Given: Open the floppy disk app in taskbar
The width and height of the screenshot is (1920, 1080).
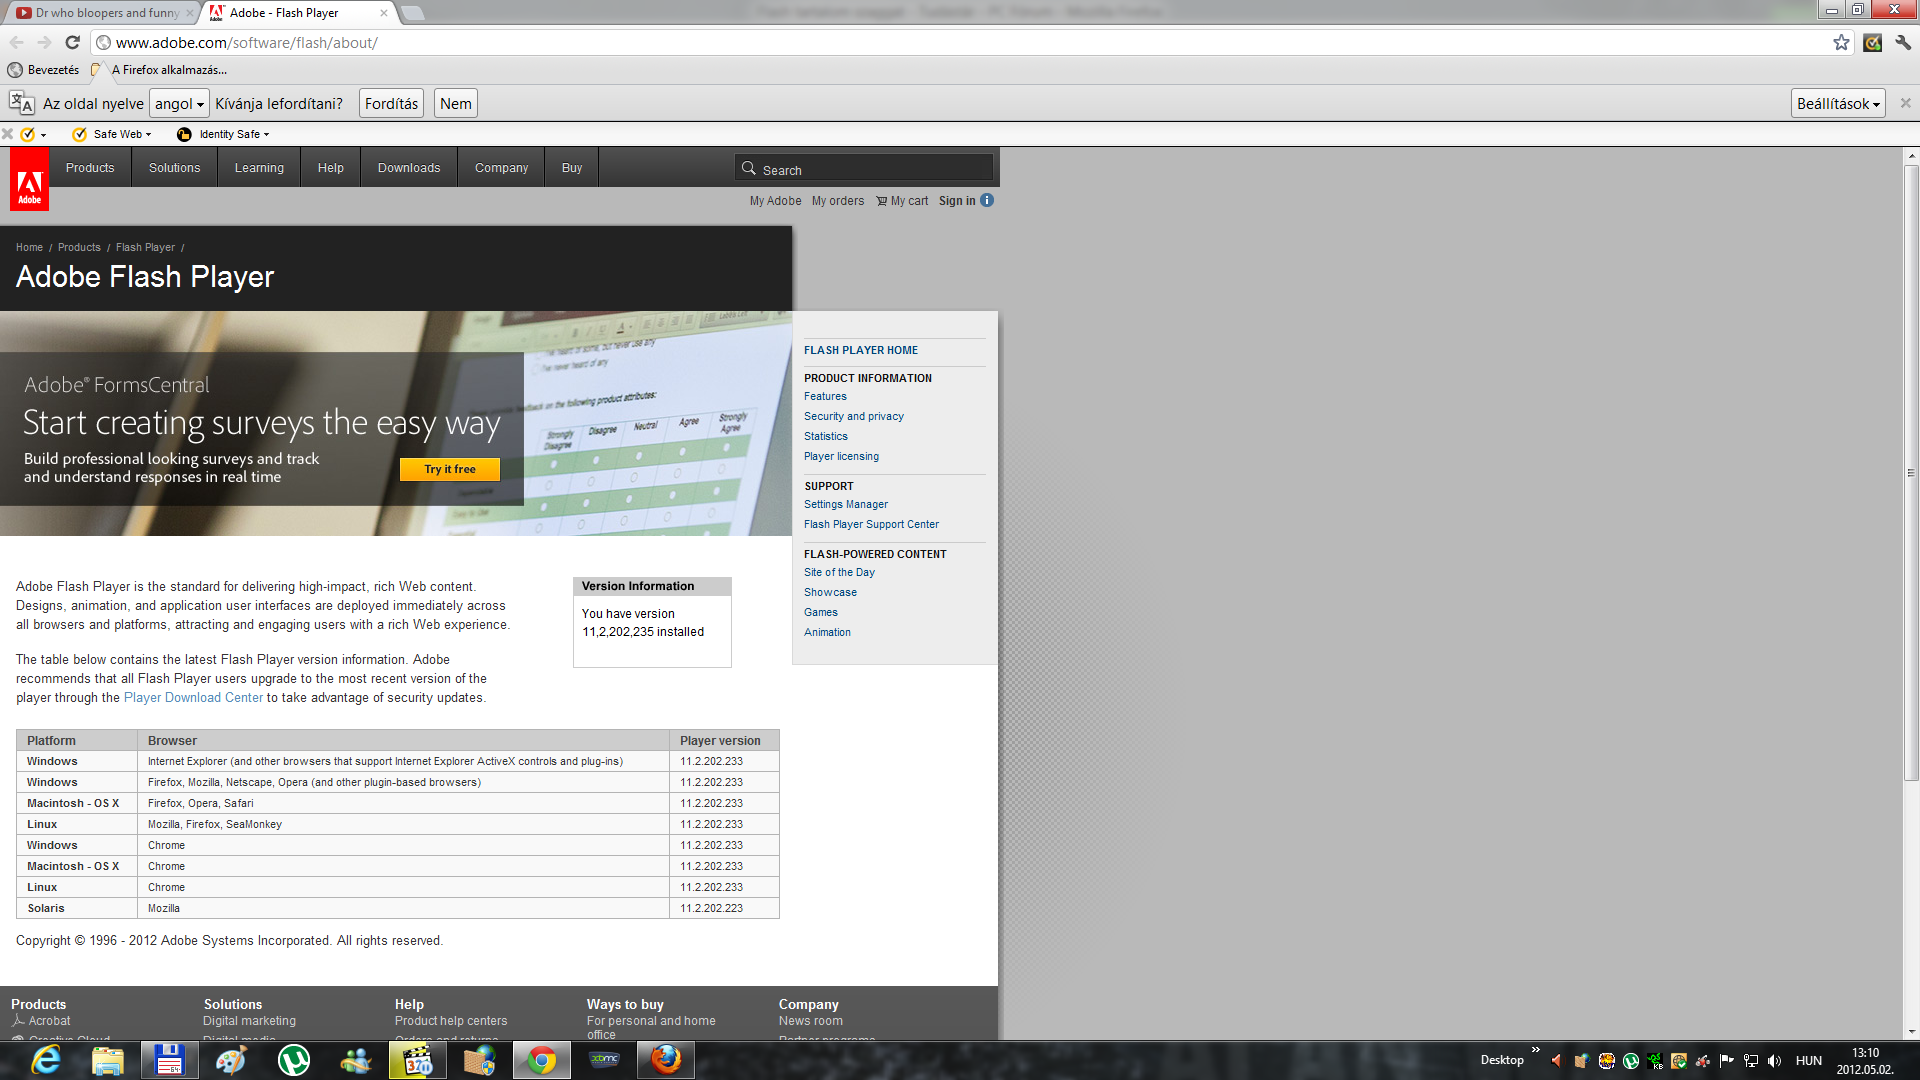Looking at the screenshot, I should point(170,1060).
